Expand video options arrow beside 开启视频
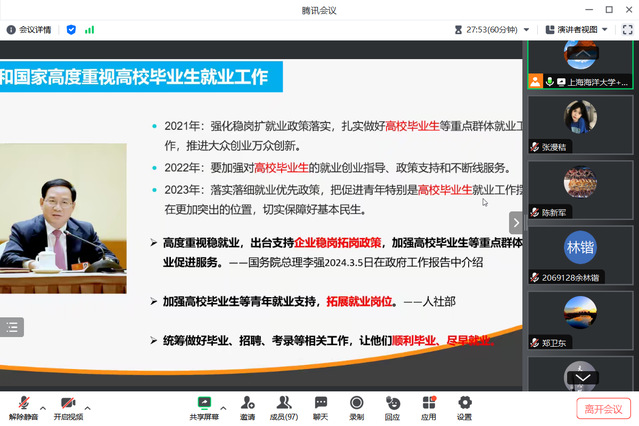Screen dimensions: 639x426 click(x=87, y=407)
